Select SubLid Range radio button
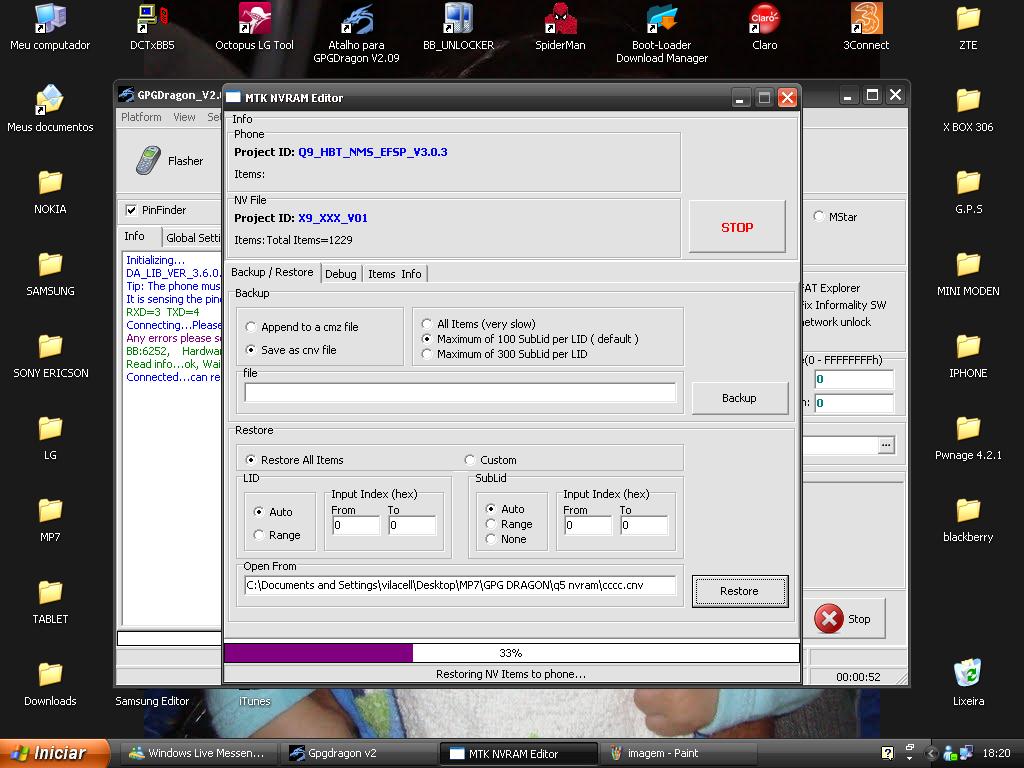 (x=490, y=524)
